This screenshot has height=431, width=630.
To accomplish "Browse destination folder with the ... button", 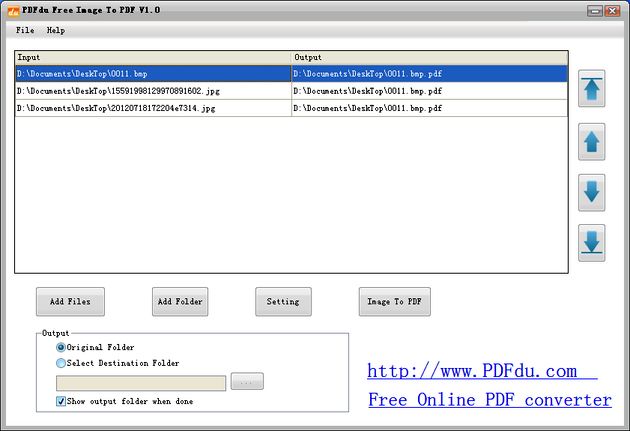I will tap(247, 382).
